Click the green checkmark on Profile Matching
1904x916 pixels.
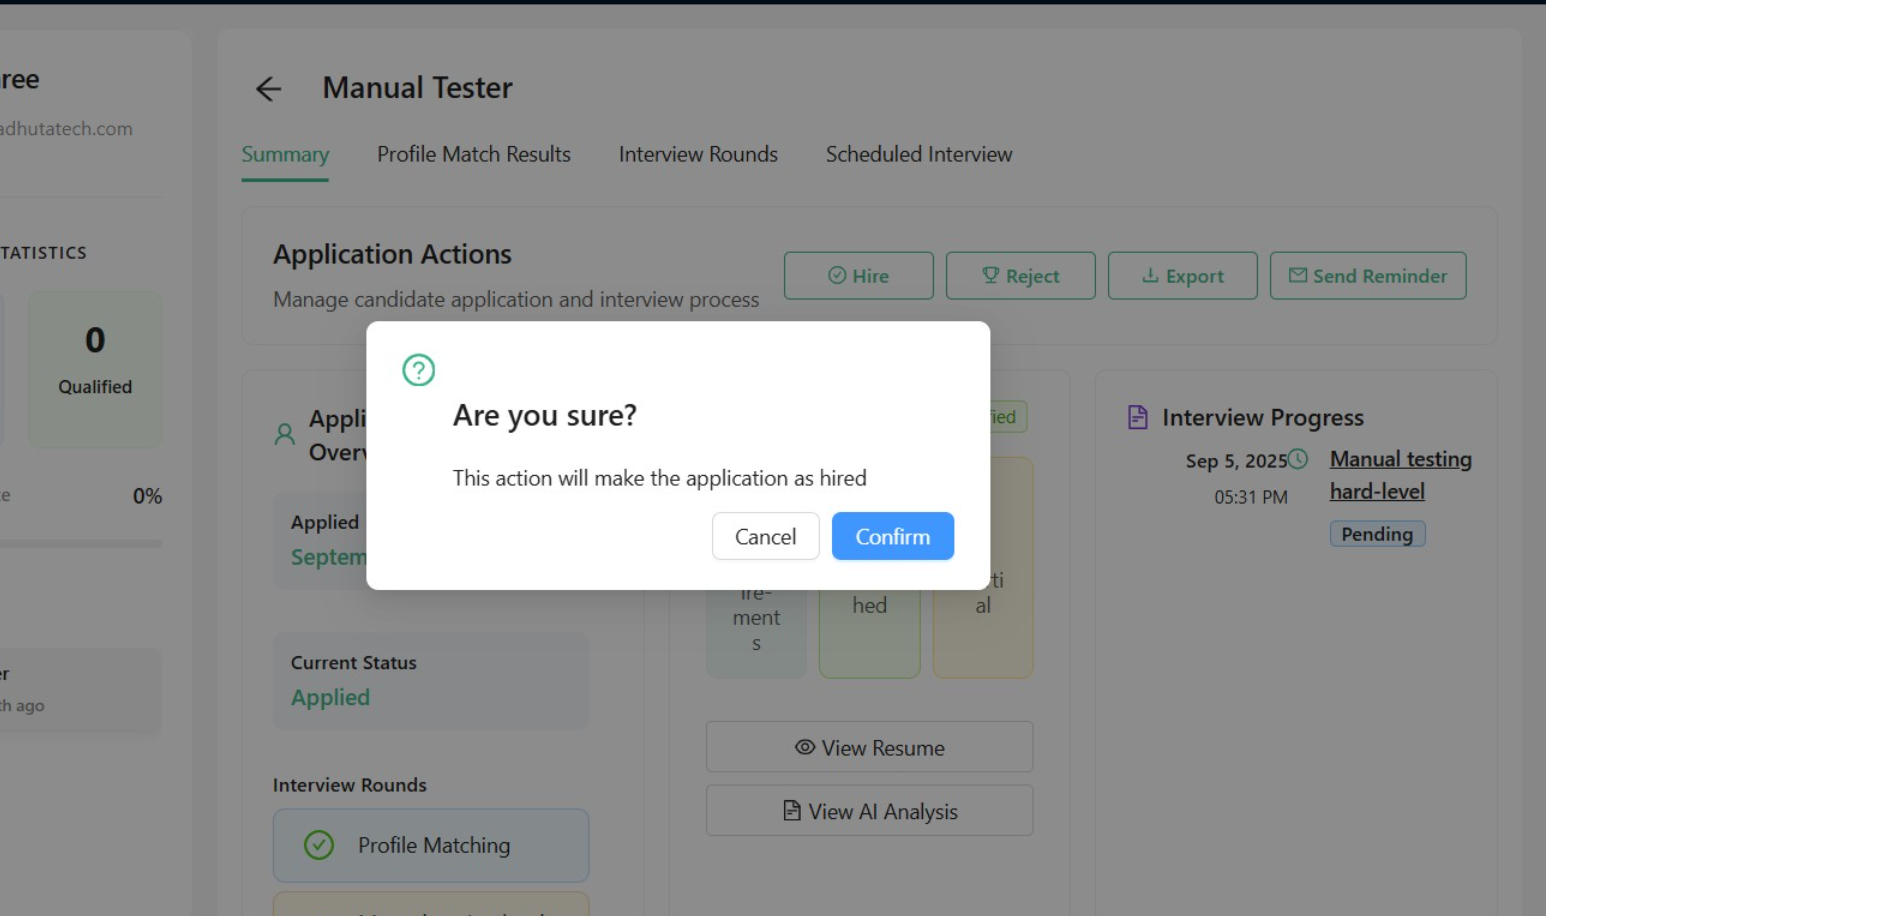(x=319, y=845)
